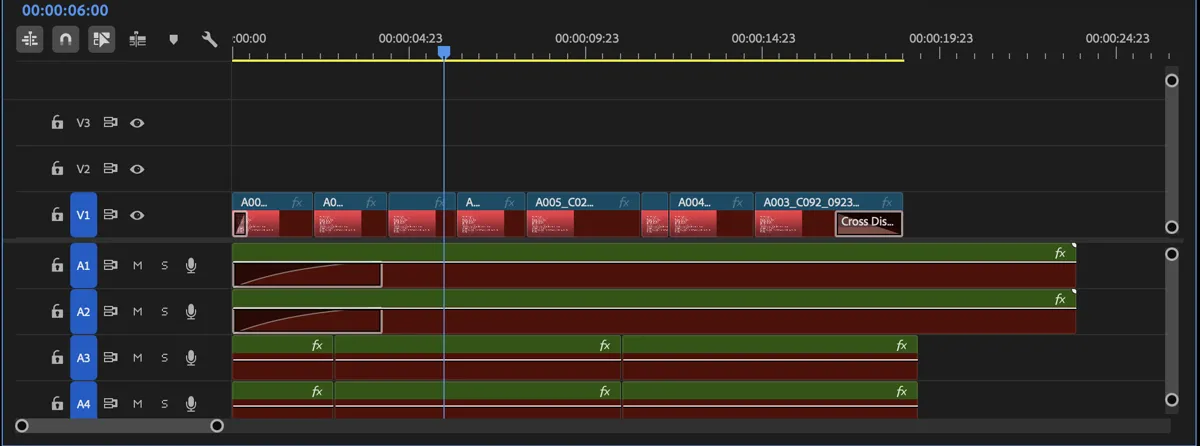Enable voice-over record on A4

click(191, 404)
